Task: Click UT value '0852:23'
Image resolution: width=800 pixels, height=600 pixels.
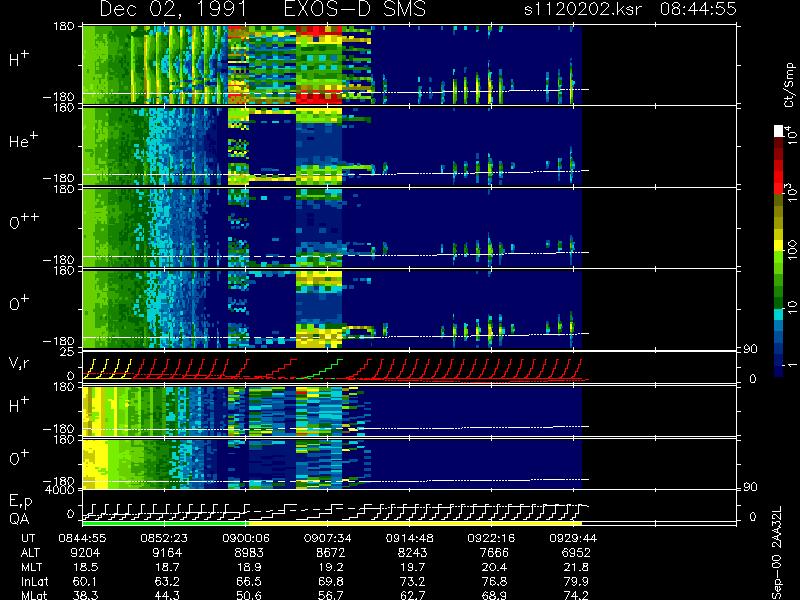Action: coord(164,538)
